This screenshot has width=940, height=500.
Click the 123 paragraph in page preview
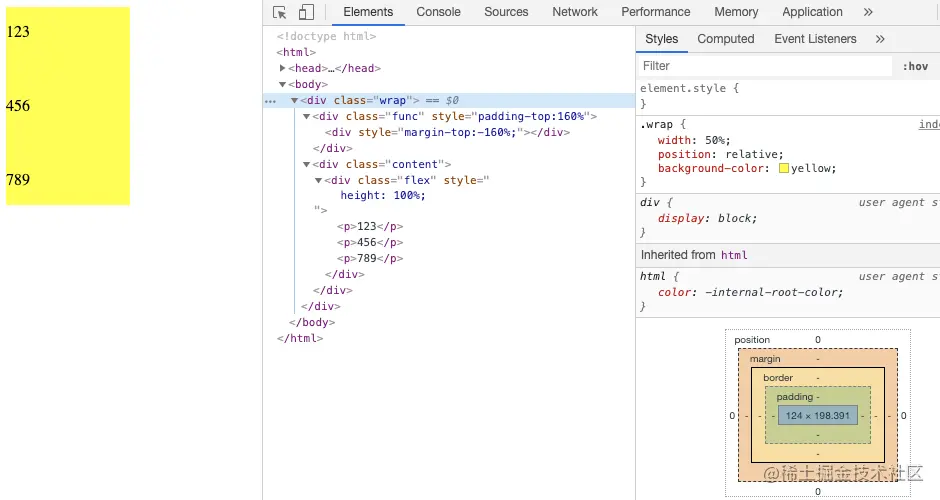(x=17, y=32)
